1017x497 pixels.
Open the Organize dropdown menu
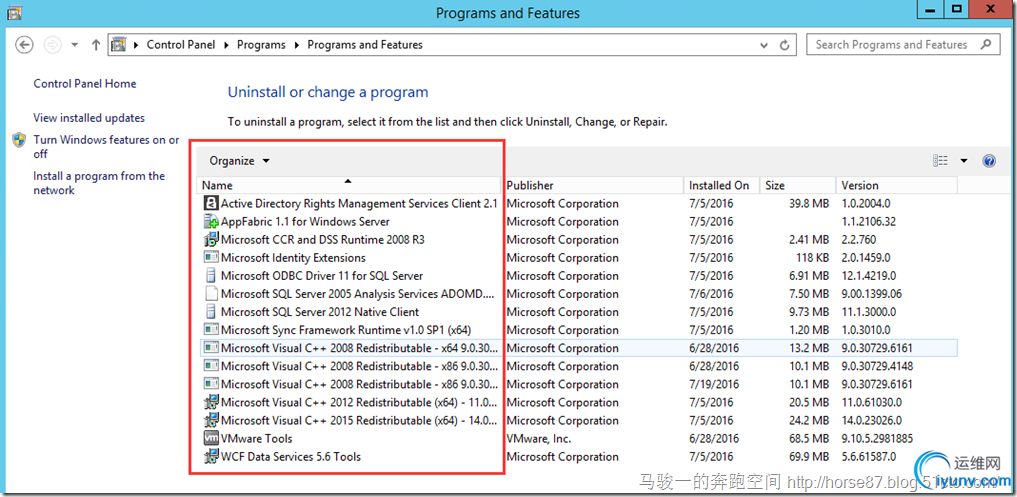[x=239, y=161]
